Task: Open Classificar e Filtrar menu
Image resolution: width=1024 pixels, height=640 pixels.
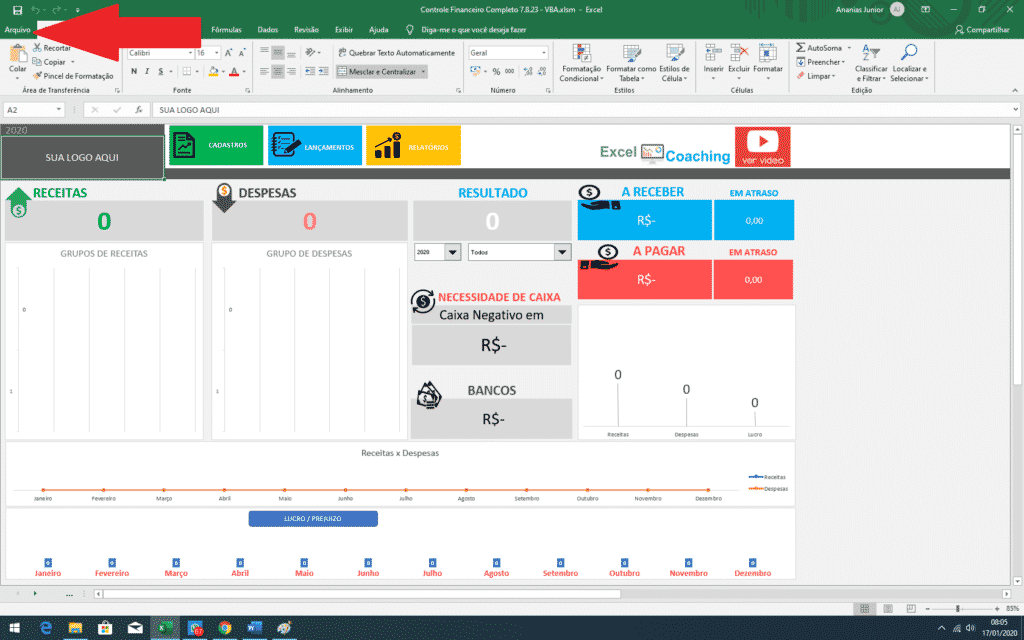Action: (x=871, y=63)
